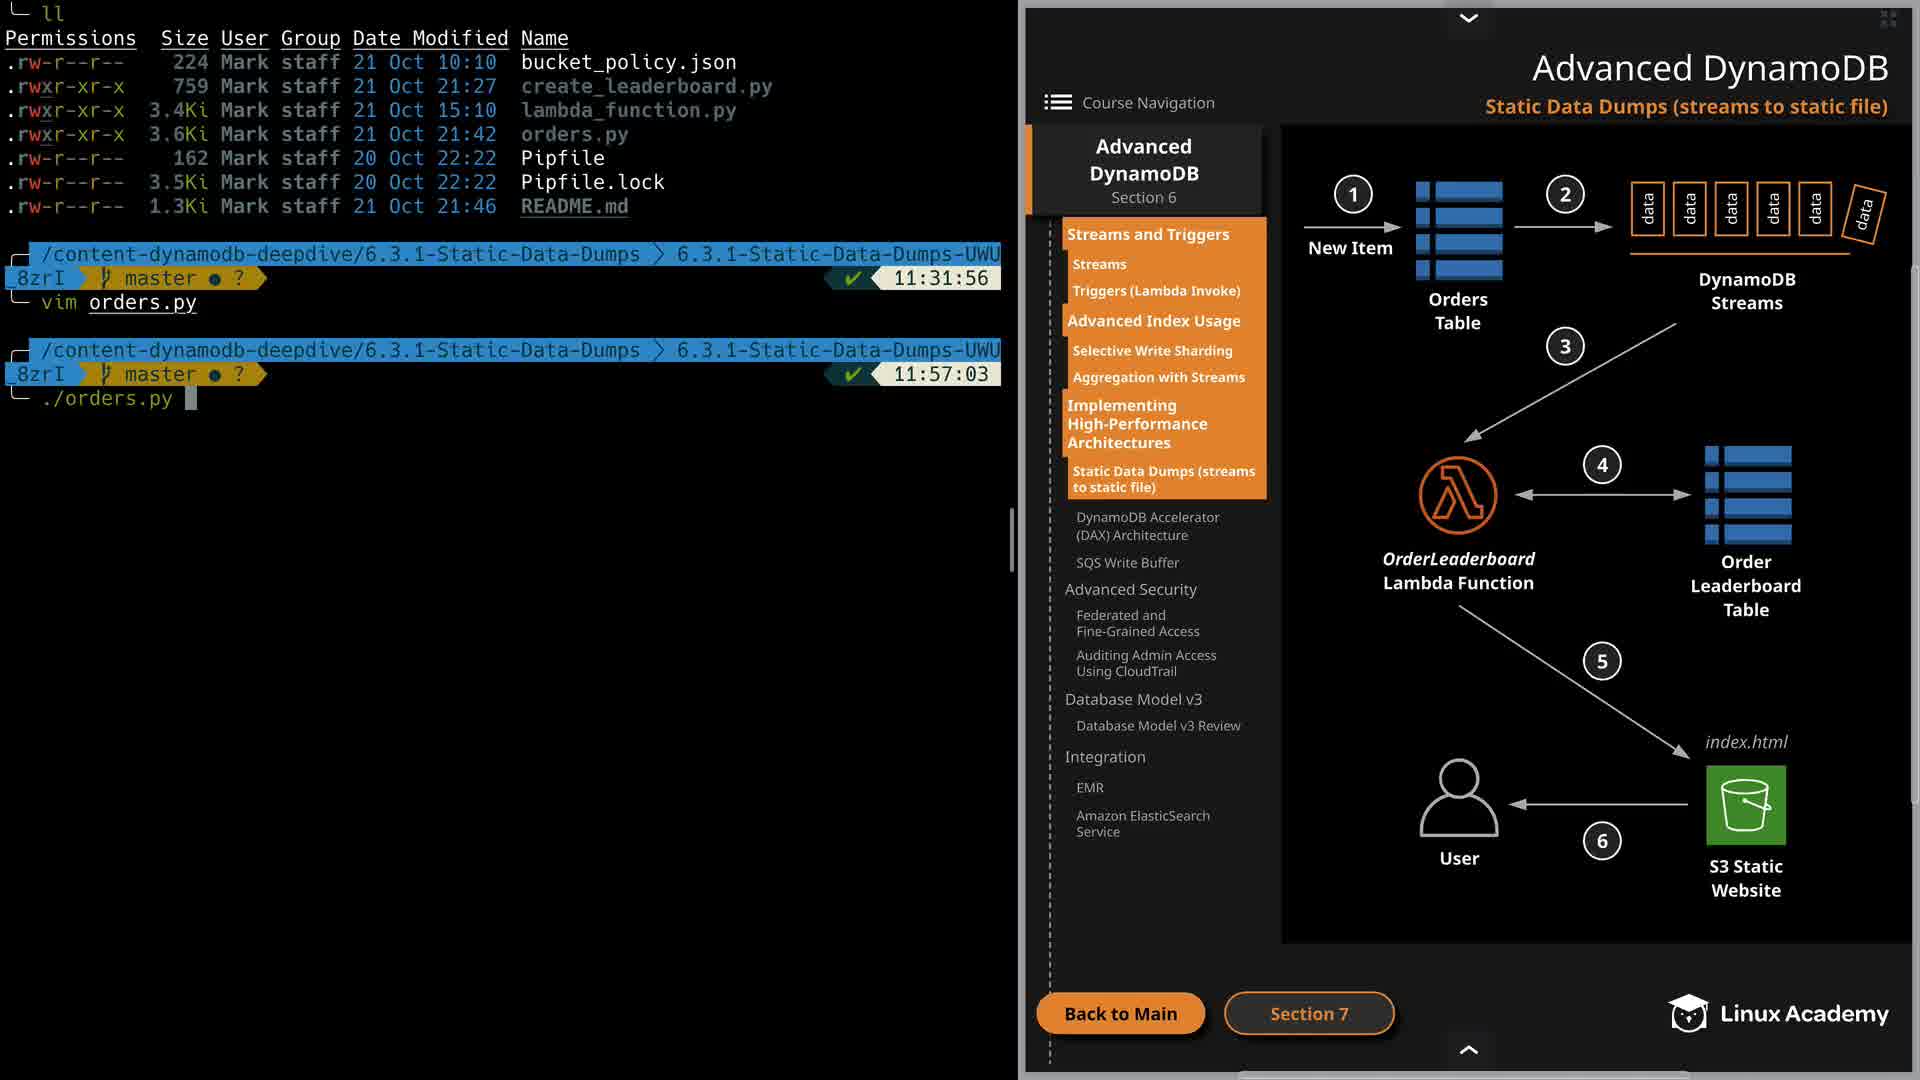Viewport: 1920px width, 1080px height.
Task: Open Aggregation with Streams lesson
Action: pos(1158,378)
